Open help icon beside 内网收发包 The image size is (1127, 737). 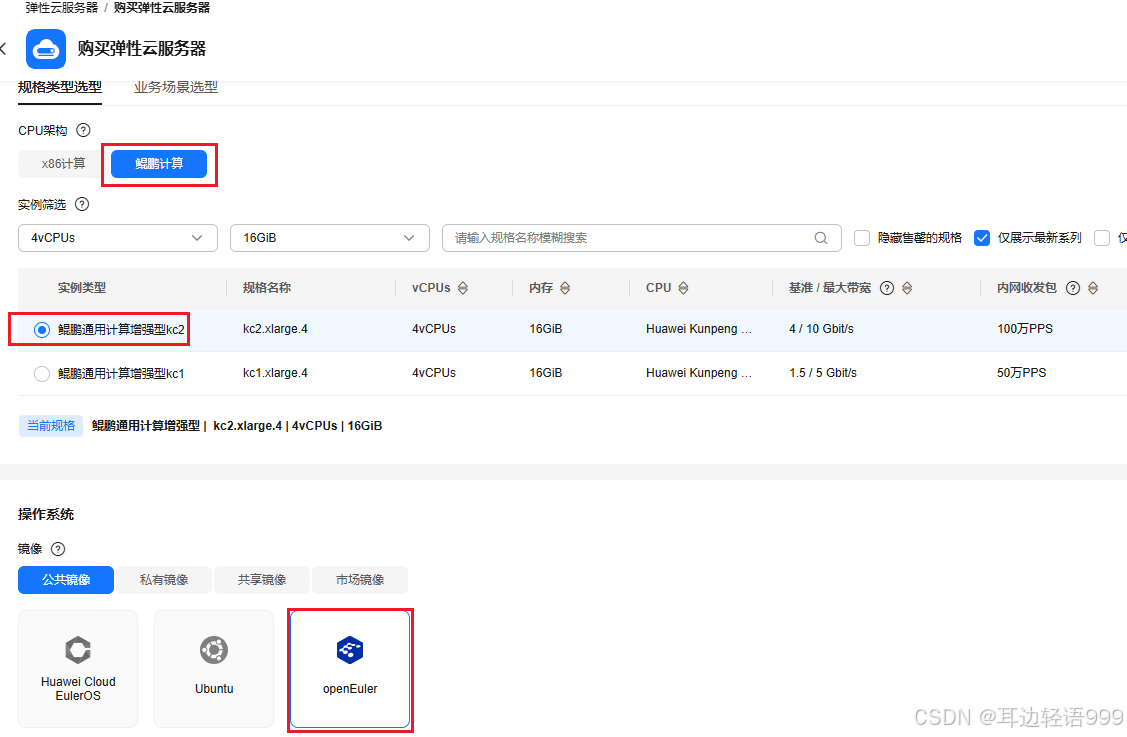(1072, 288)
